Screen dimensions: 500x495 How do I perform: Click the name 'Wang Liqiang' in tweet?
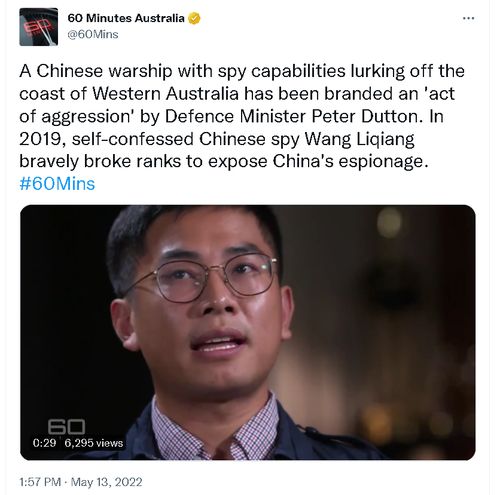[x=360, y=139]
